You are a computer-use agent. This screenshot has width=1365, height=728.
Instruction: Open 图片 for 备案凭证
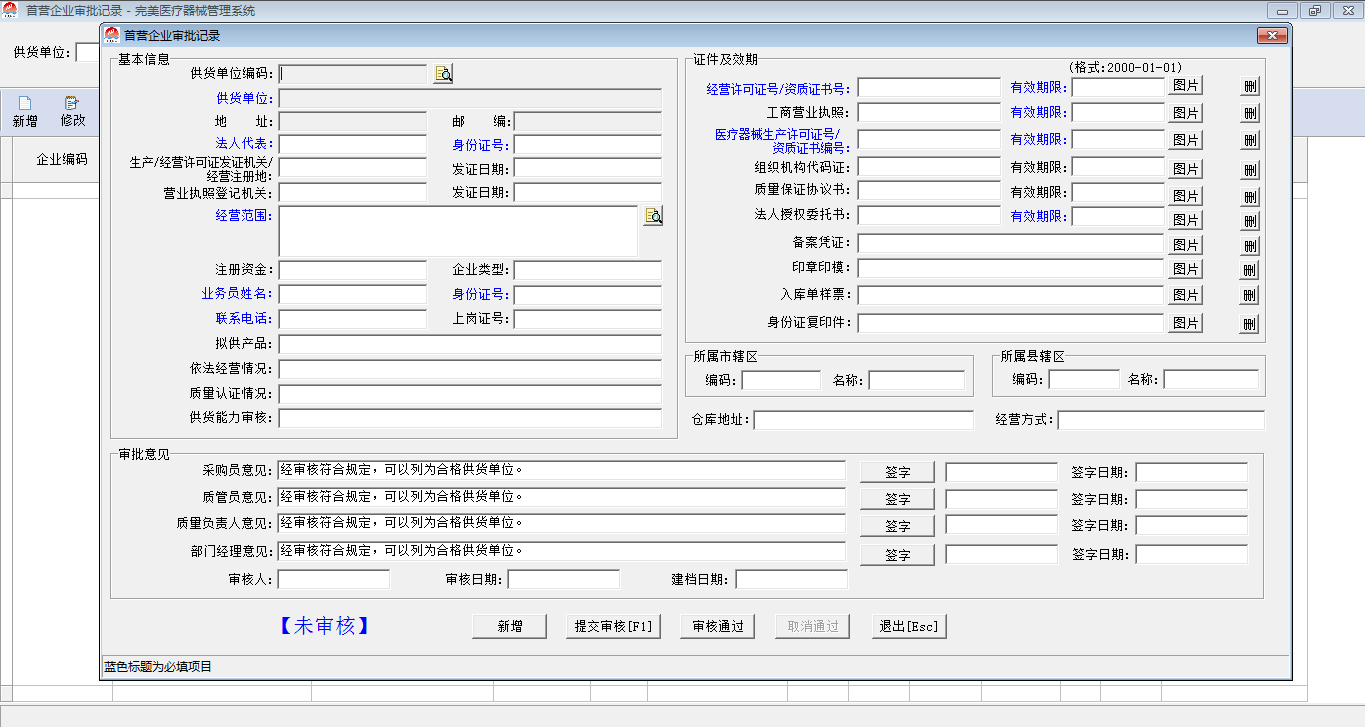coord(1185,244)
